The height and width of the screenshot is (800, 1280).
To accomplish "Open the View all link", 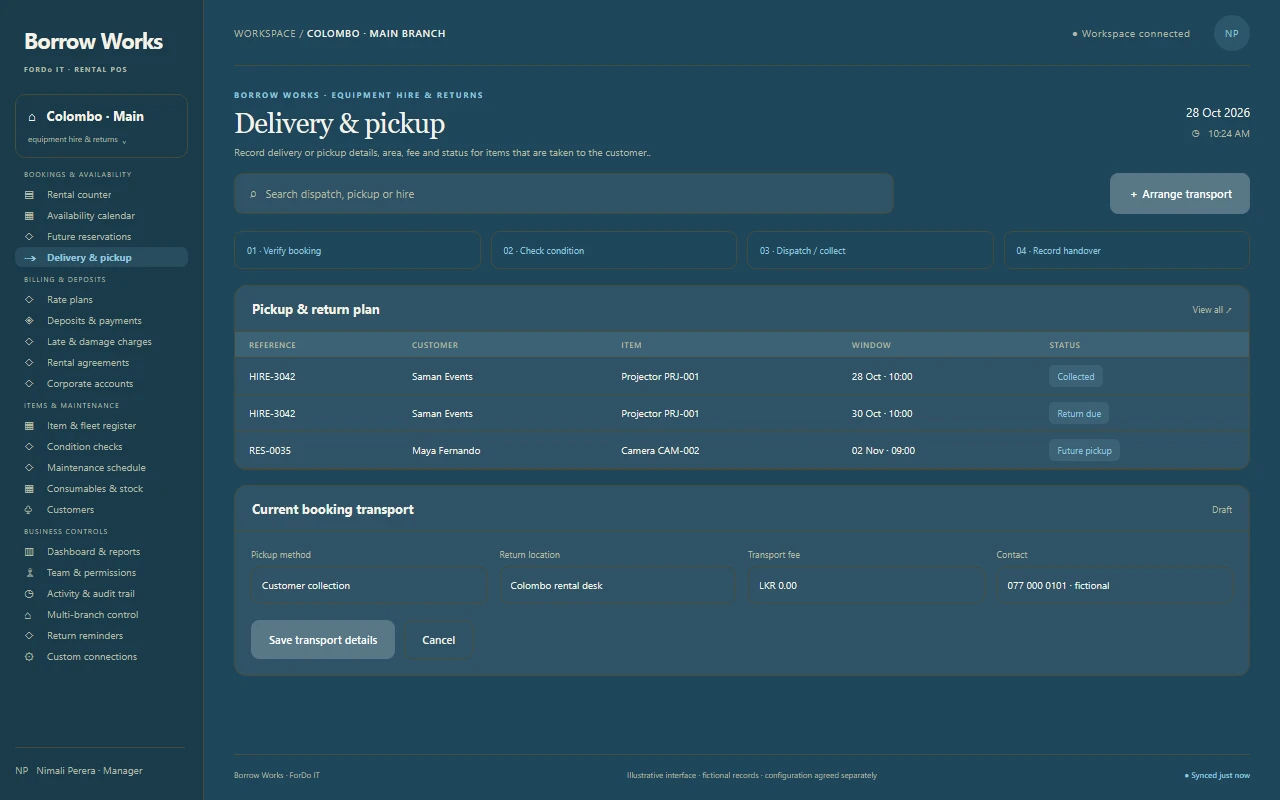I will [1212, 310].
